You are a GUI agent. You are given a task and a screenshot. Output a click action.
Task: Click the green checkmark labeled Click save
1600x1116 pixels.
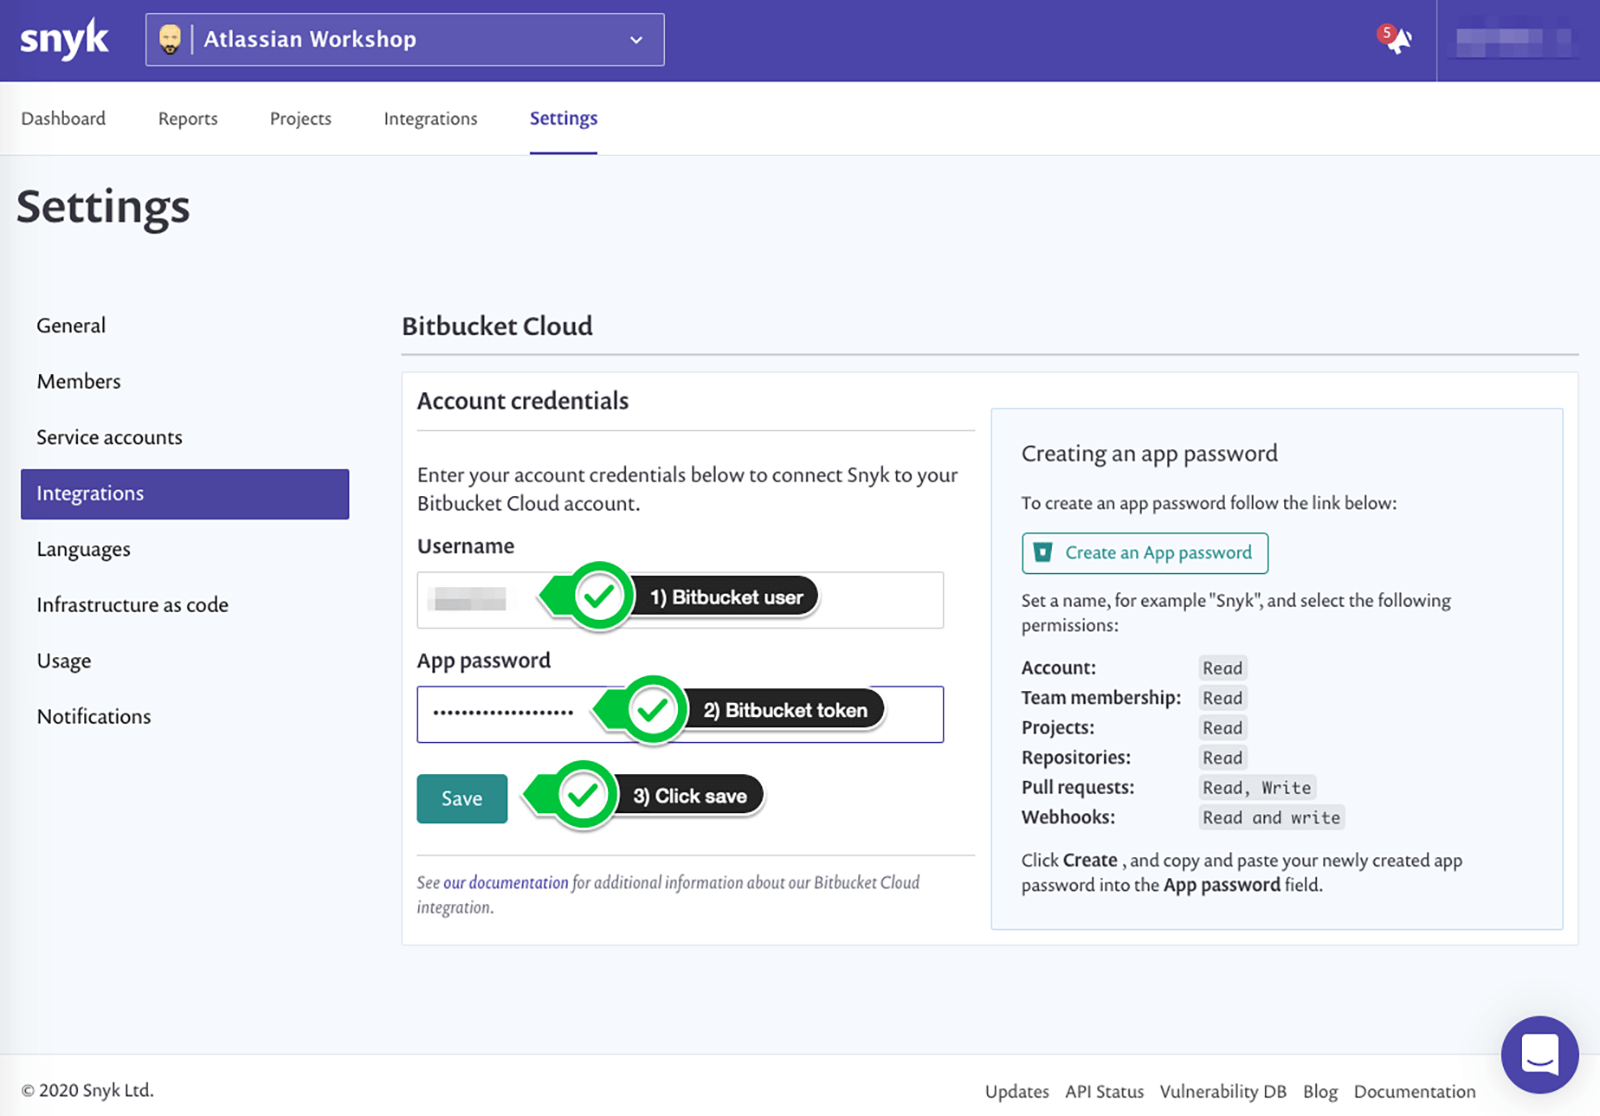pyautogui.click(x=581, y=795)
